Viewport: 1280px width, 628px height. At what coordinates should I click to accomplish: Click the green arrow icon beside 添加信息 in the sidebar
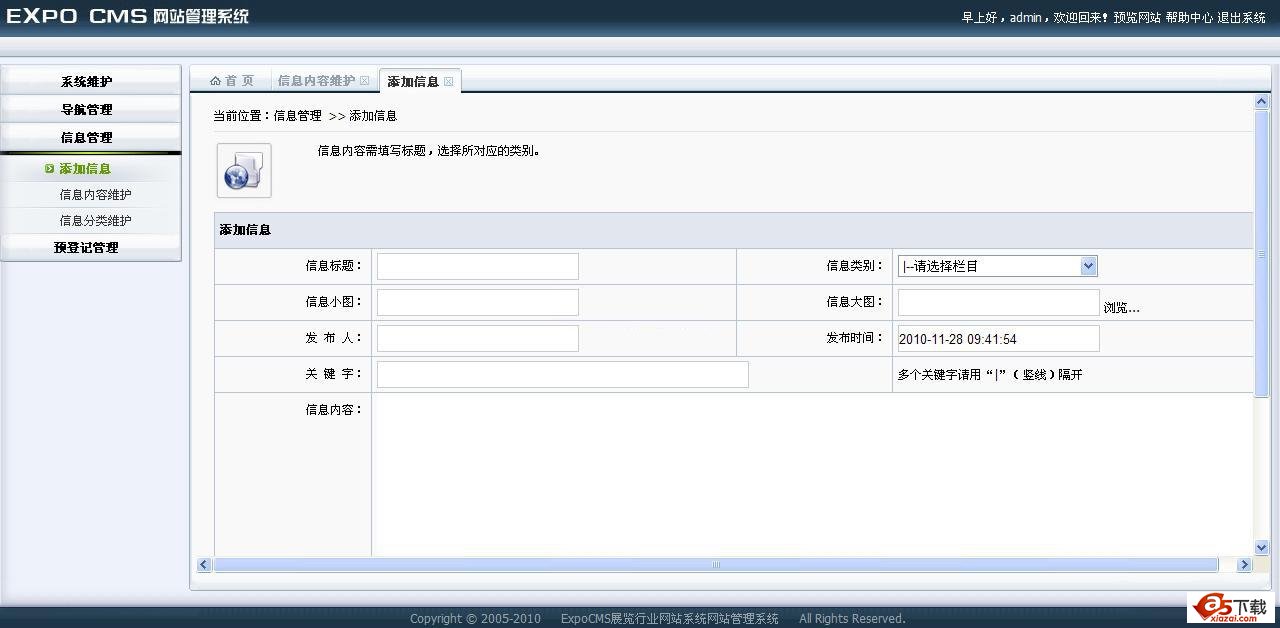click(x=49, y=169)
